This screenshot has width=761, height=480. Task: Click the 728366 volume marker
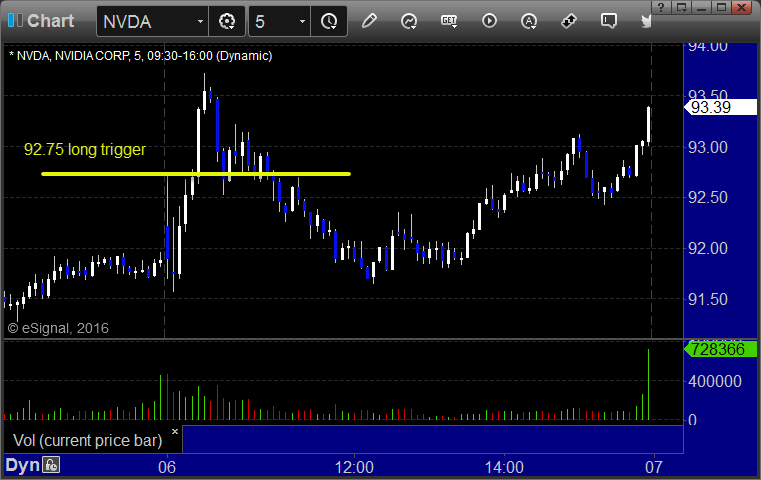pos(721,349)
